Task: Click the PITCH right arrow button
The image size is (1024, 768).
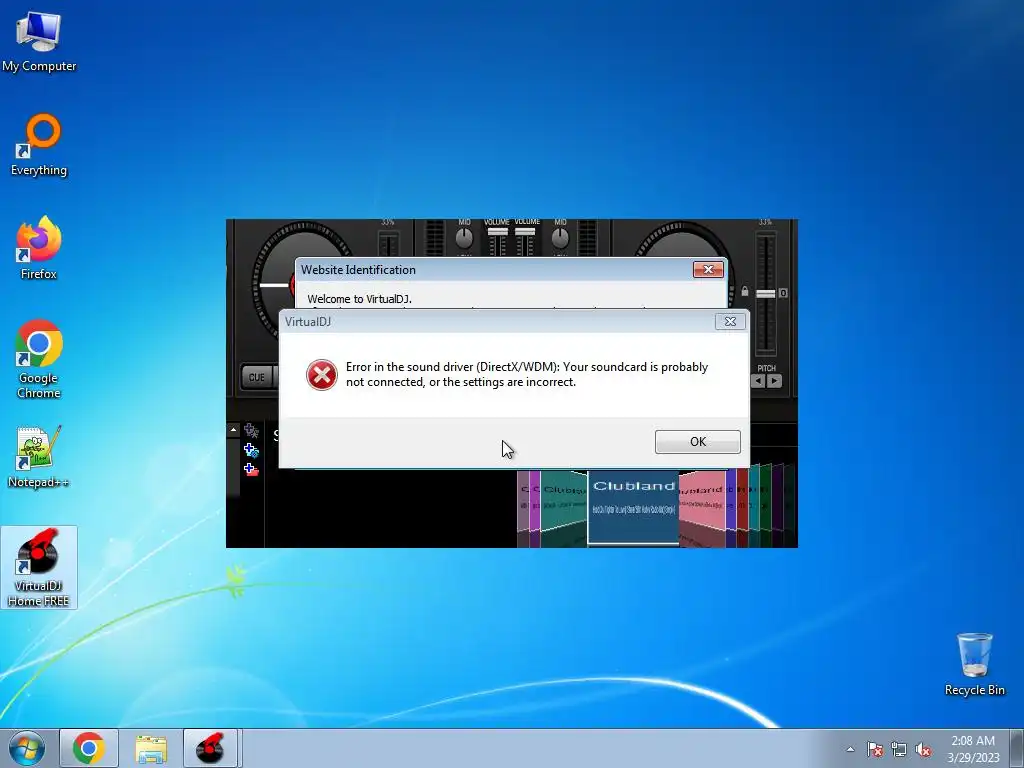Action: pos(774,381)
